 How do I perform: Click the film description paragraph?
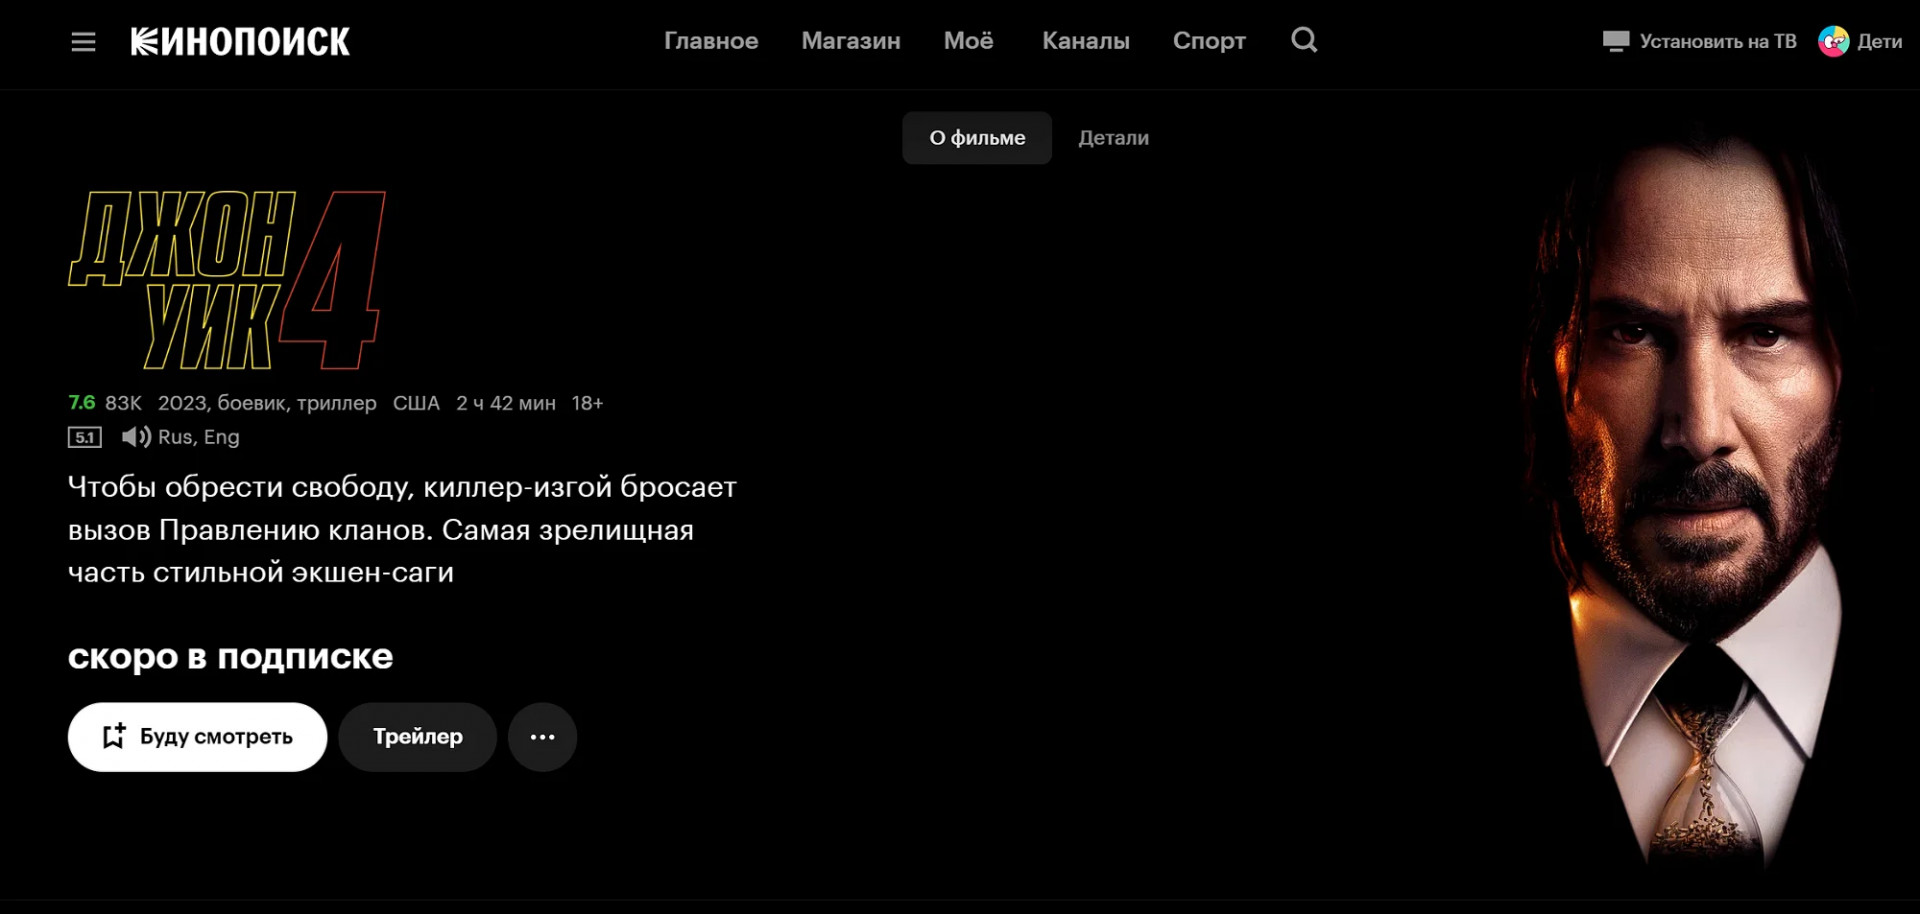pyautogui.click(x=402, y=529)
